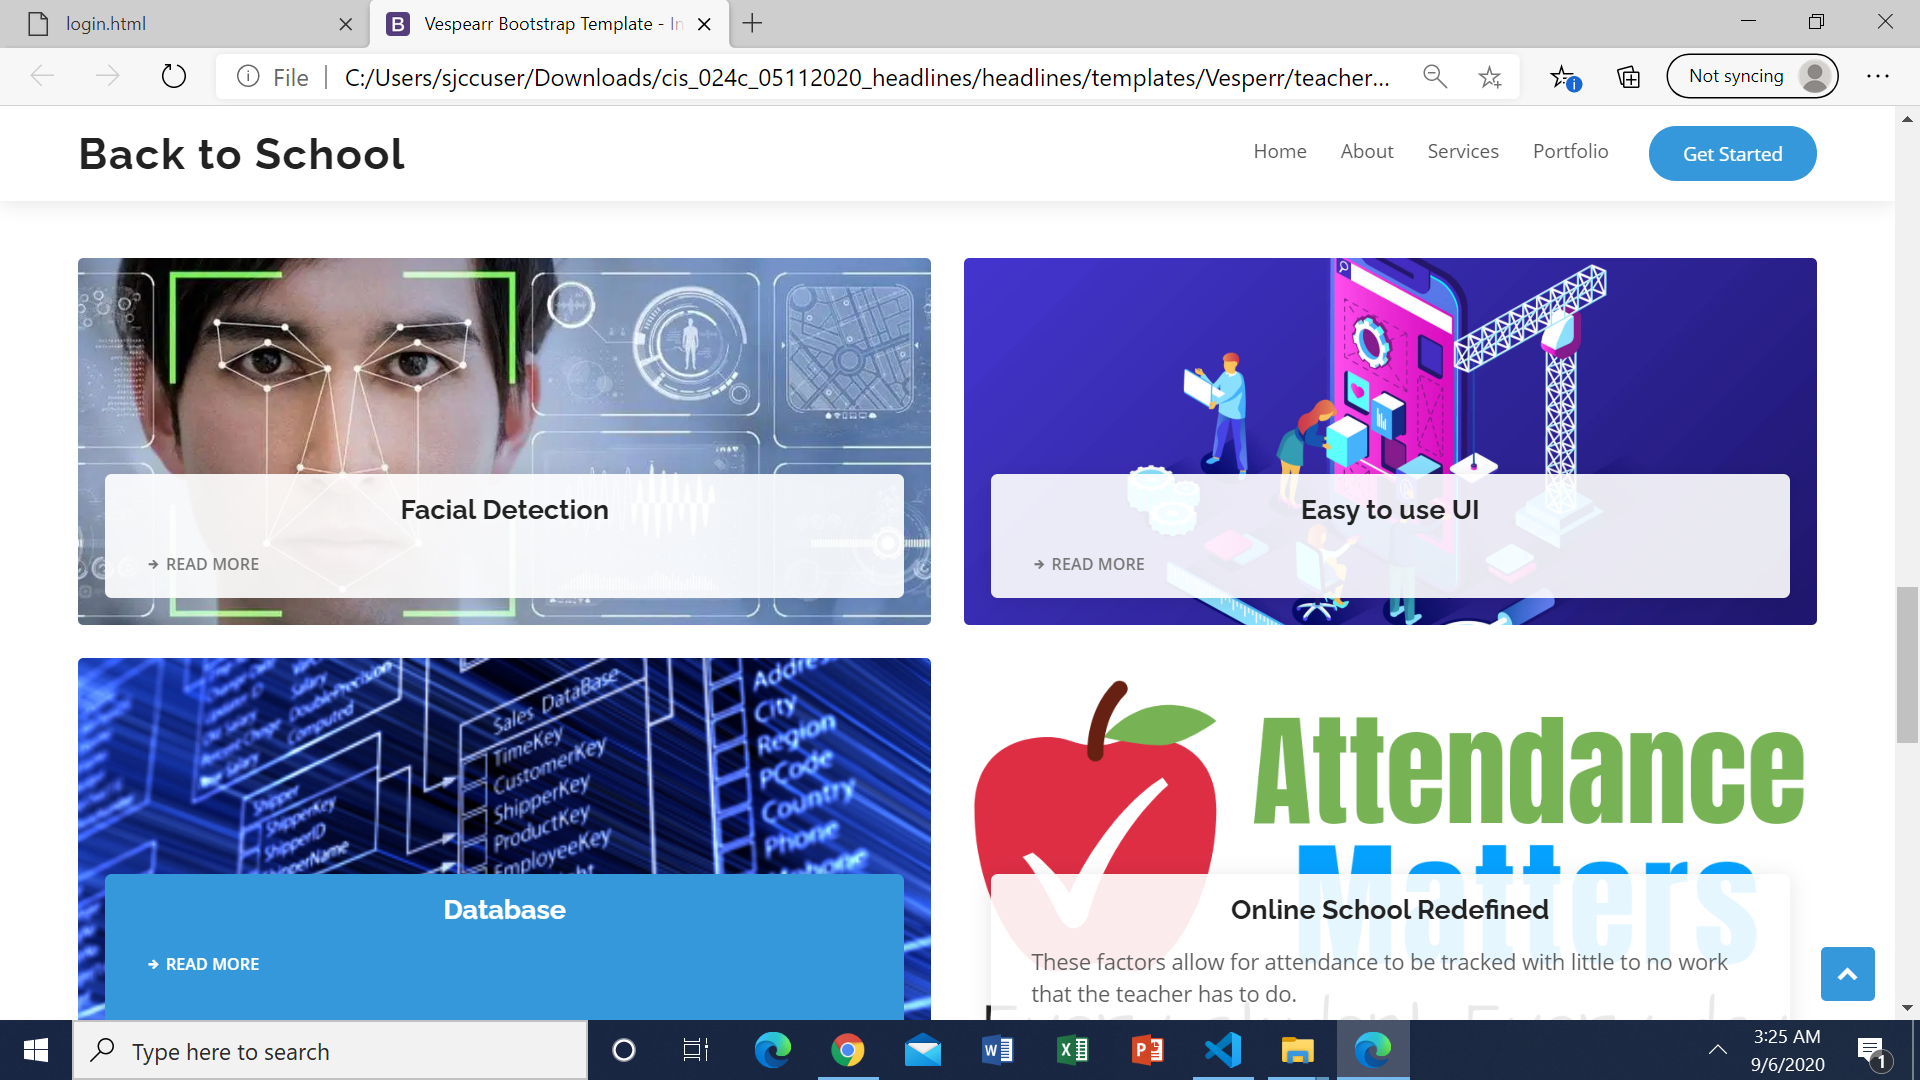1920x1080 pixels.
Task: Open File Explorer in taskbar
Action: [x=1297, y=1050]
